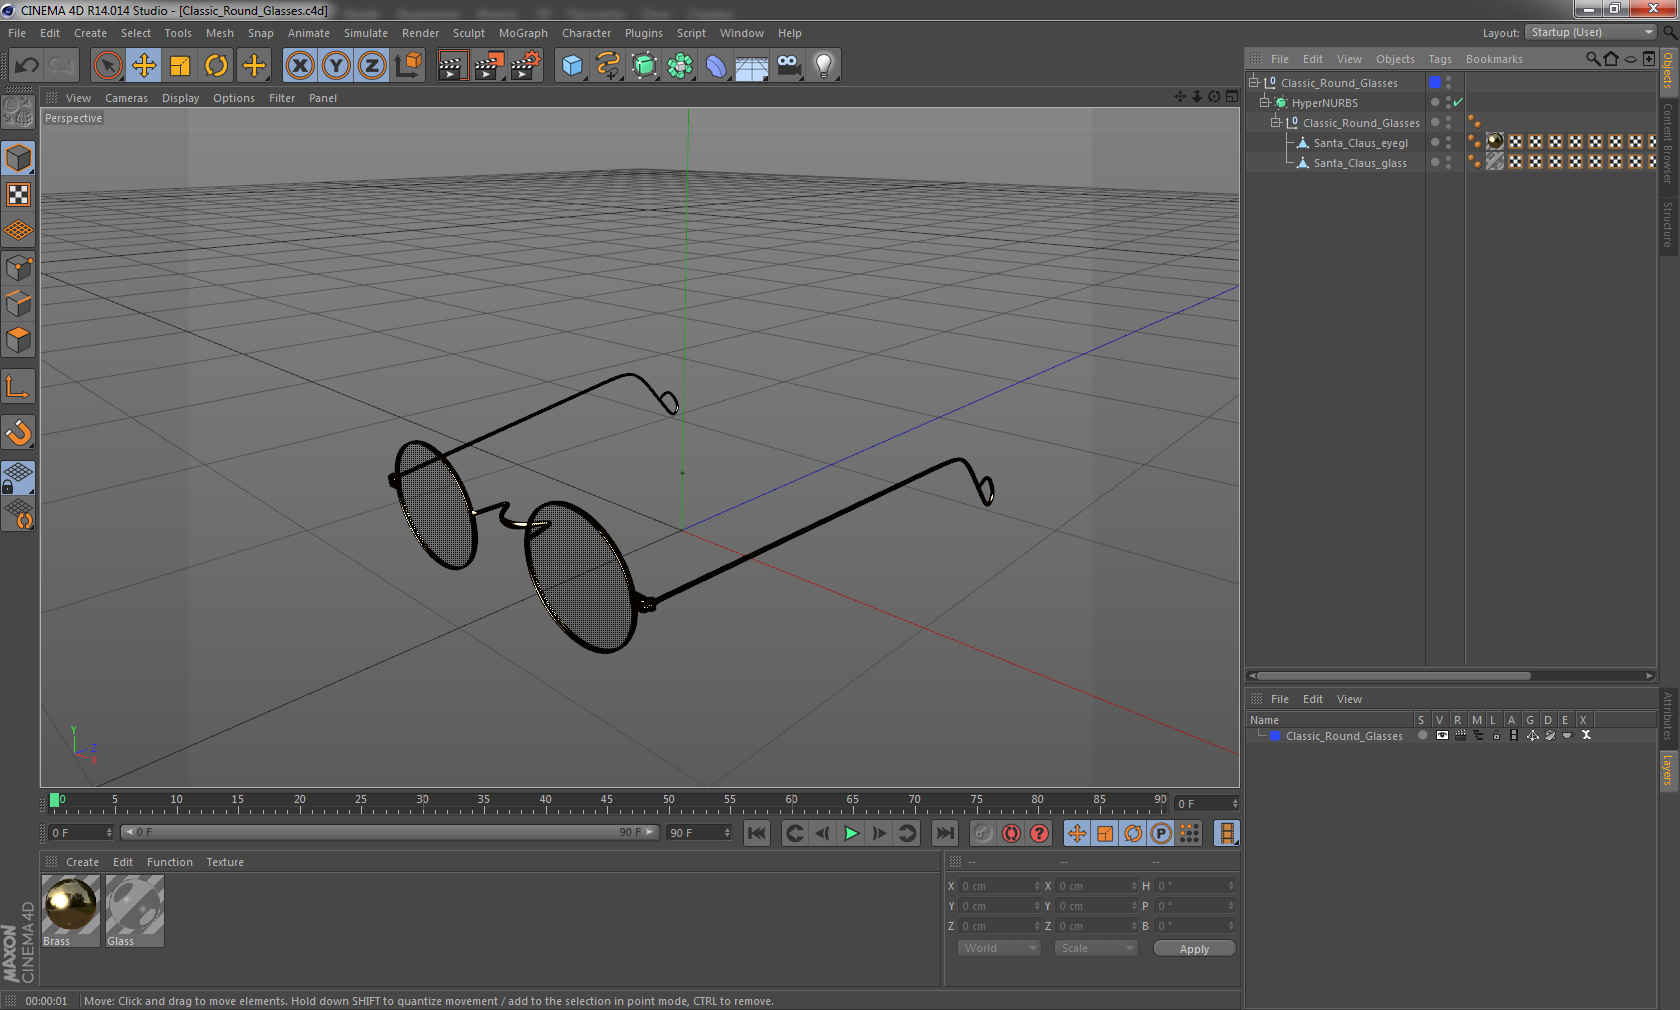
Task: Toggle Y axis lock
Action: (336, 66)
